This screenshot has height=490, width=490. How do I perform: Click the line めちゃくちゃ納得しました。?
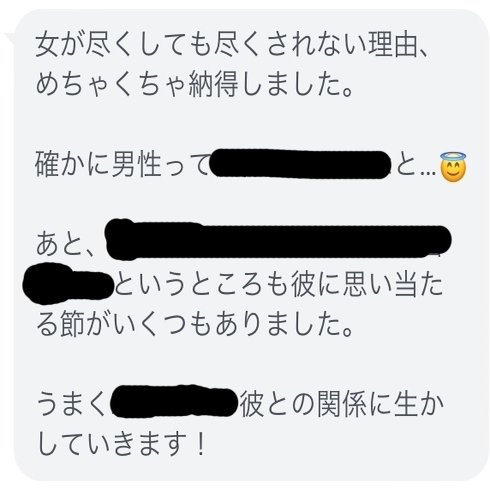[x=194, y=85]
